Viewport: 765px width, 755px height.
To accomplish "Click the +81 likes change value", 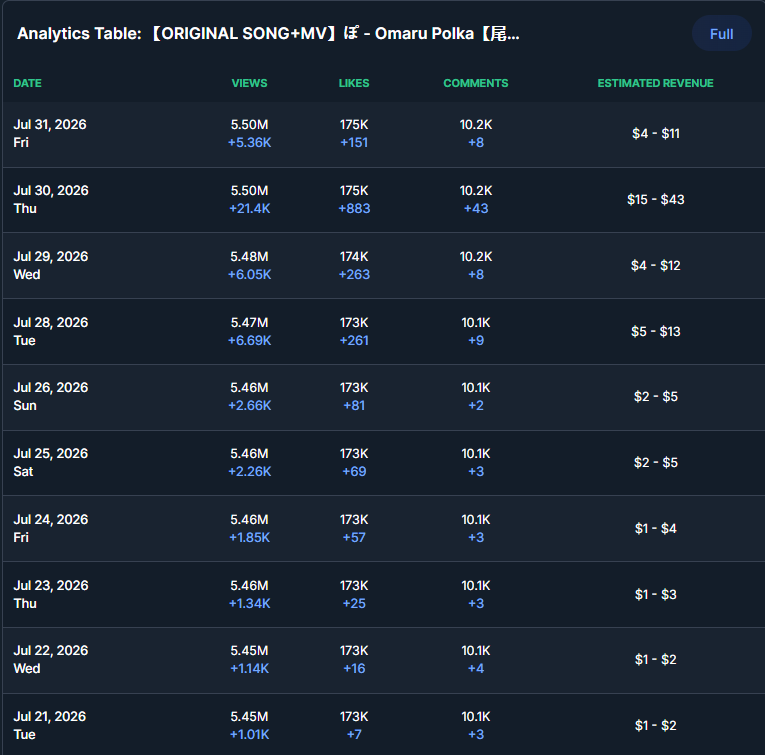I will coord(354,406).
